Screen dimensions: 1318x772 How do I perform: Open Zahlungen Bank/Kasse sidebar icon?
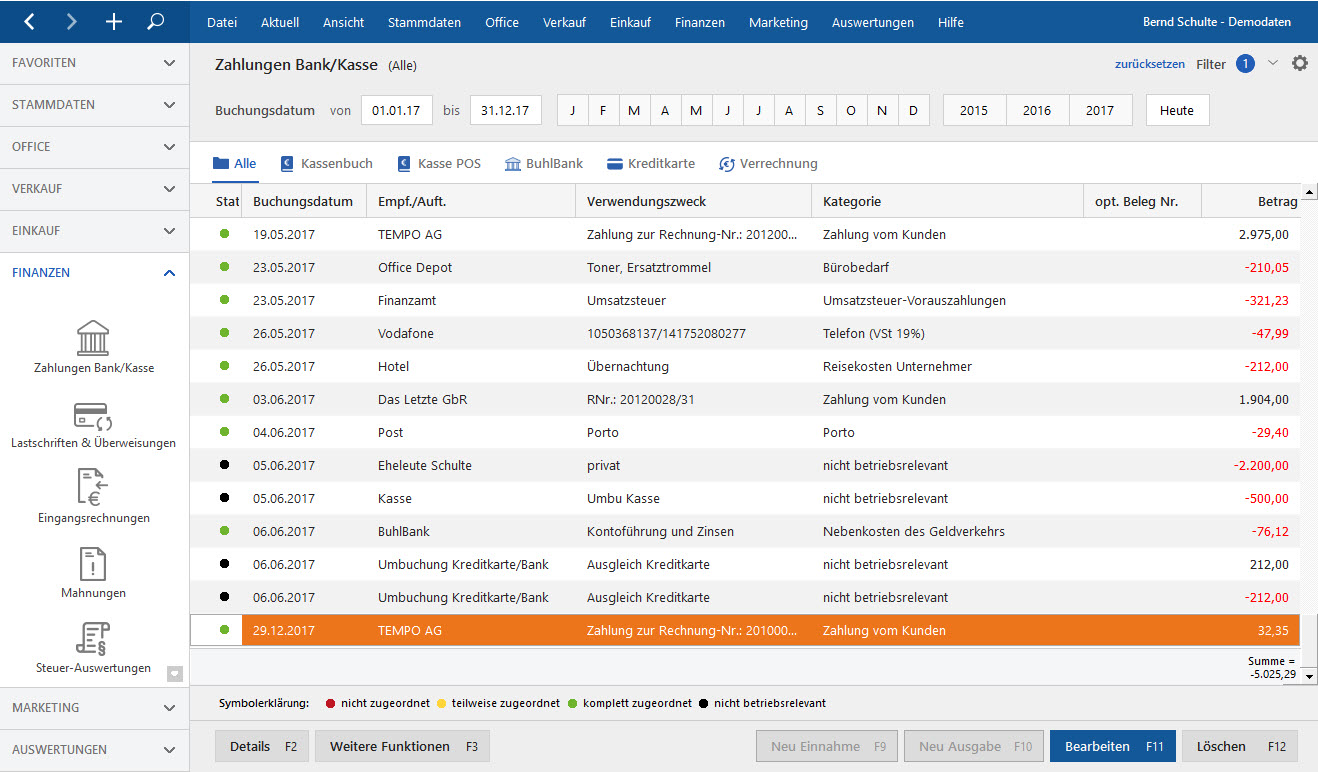pos(94,347)
